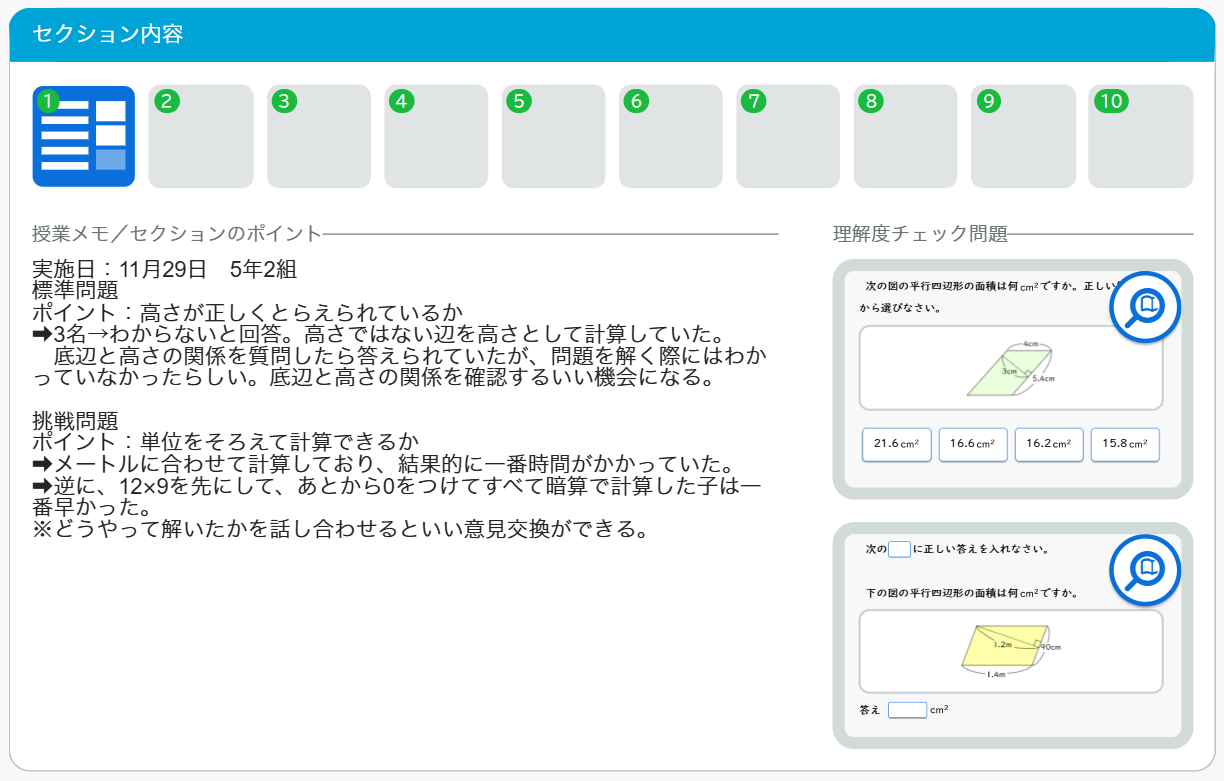The image size is (1224, 781).
Task: Click the yellow parallelogram figure image
Action: 1010,651
